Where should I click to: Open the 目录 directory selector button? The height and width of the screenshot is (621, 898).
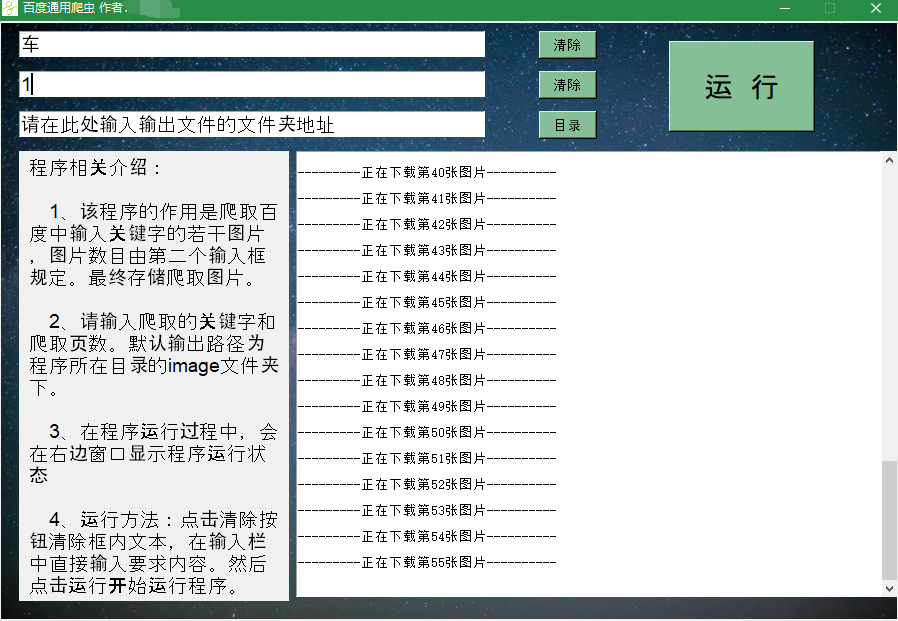click(x=567, y=124)
